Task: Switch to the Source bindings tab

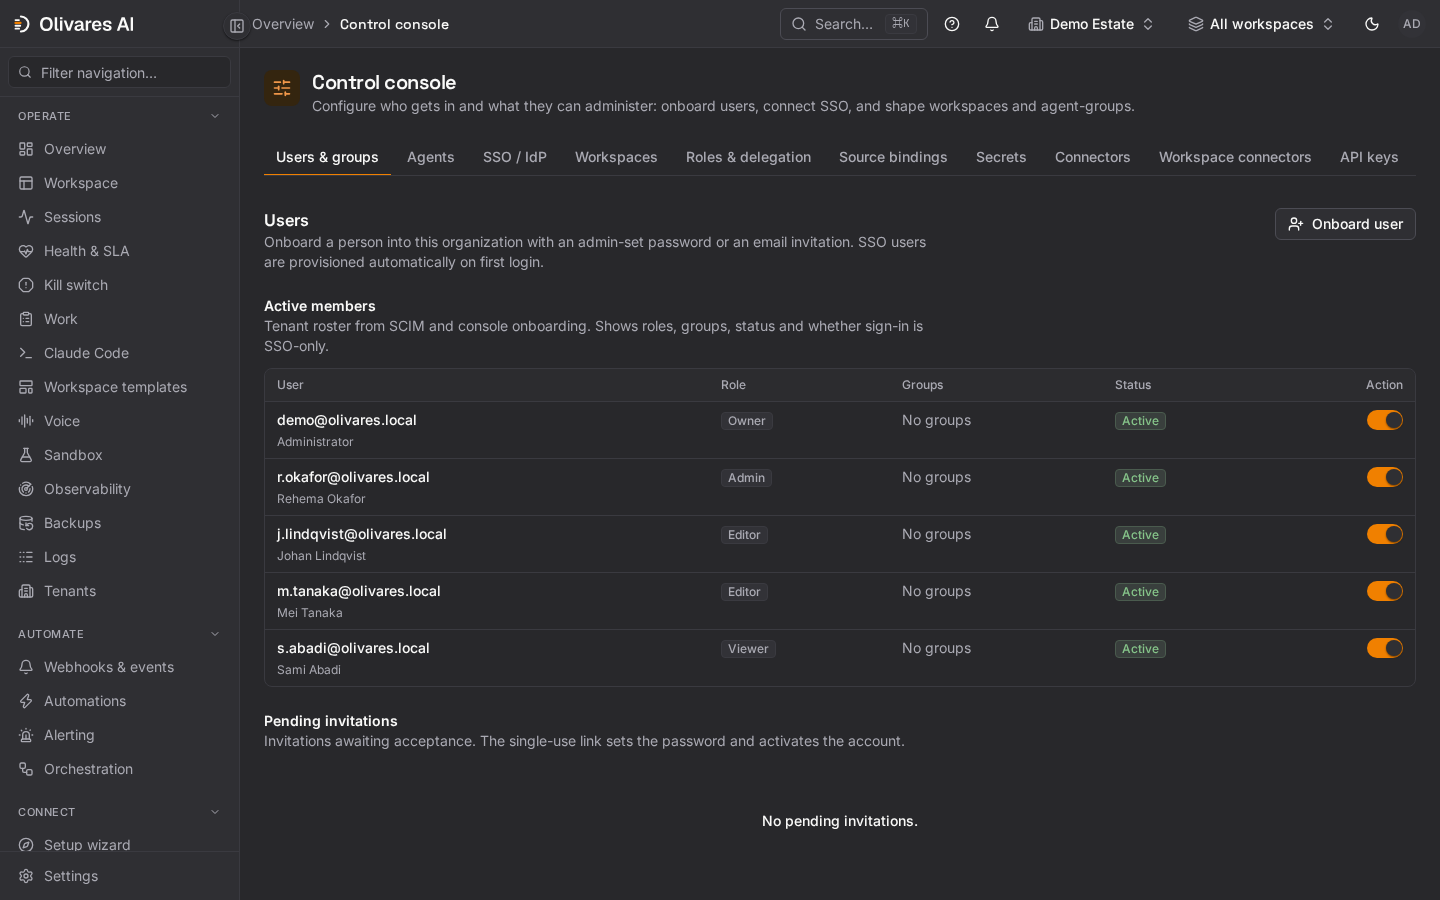Action: (x=893, y=157)
